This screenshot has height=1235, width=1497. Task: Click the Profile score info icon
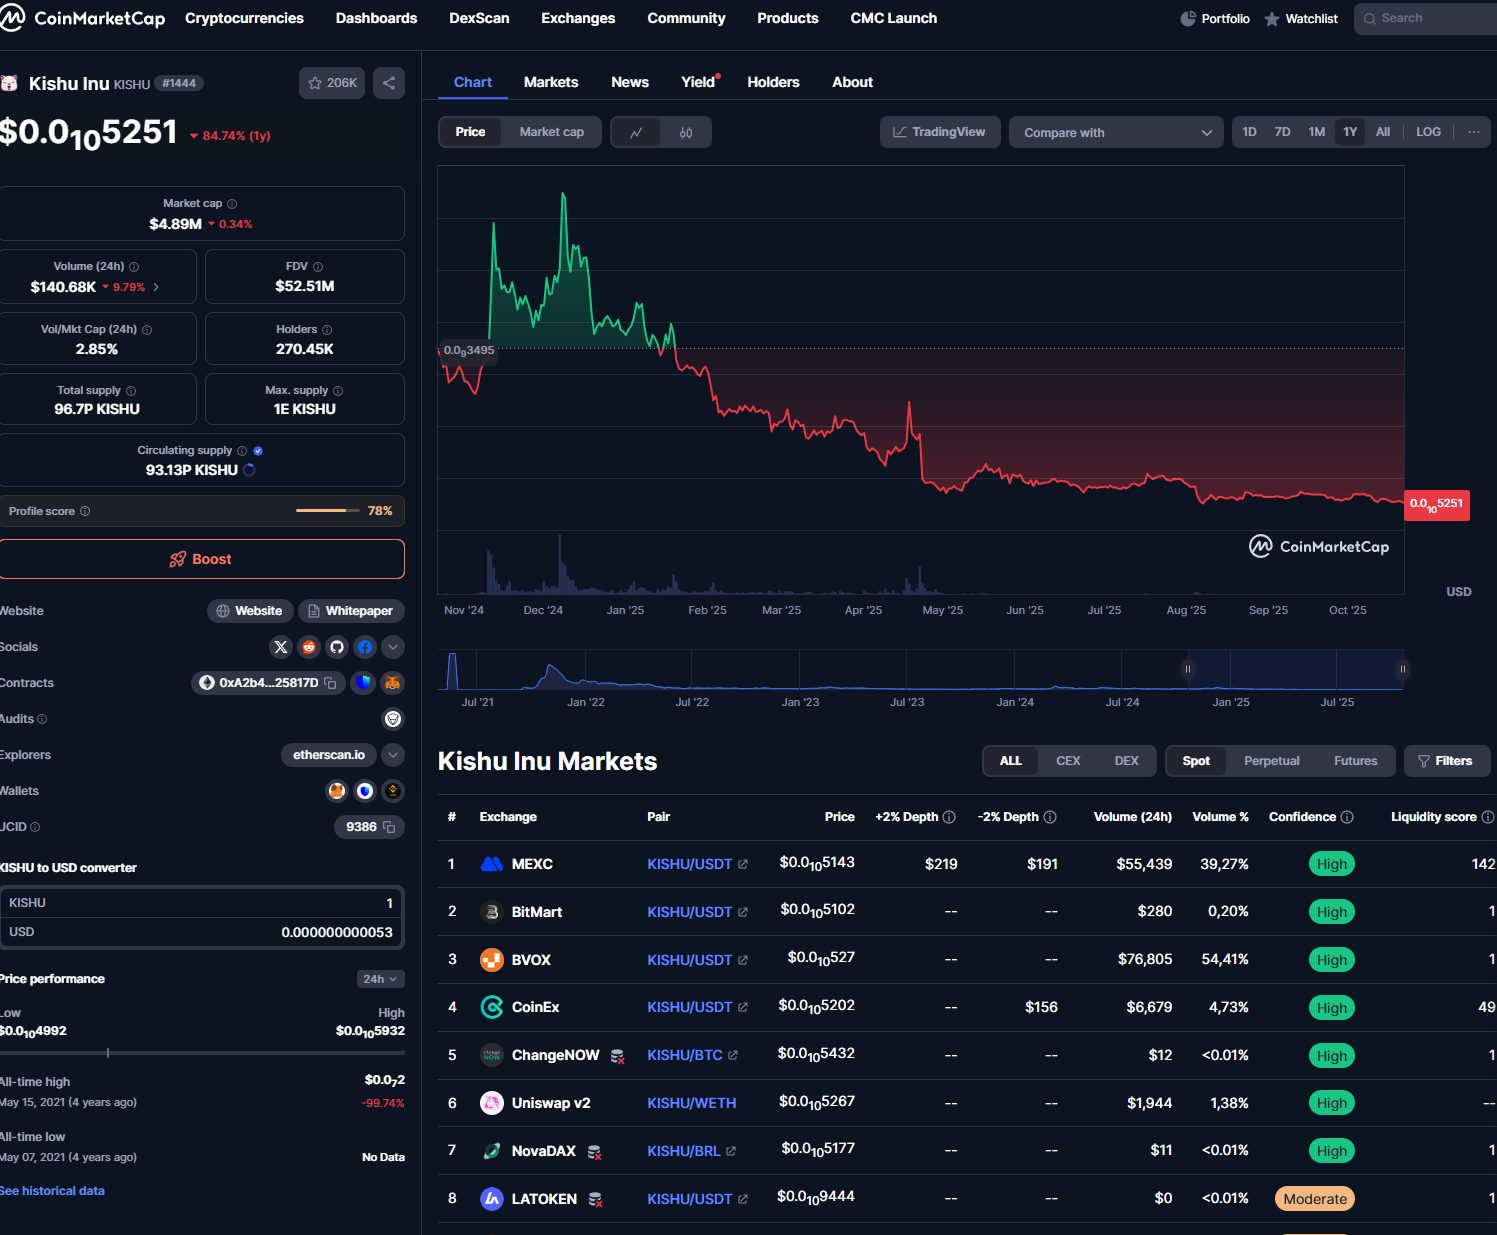pos(85,511)
